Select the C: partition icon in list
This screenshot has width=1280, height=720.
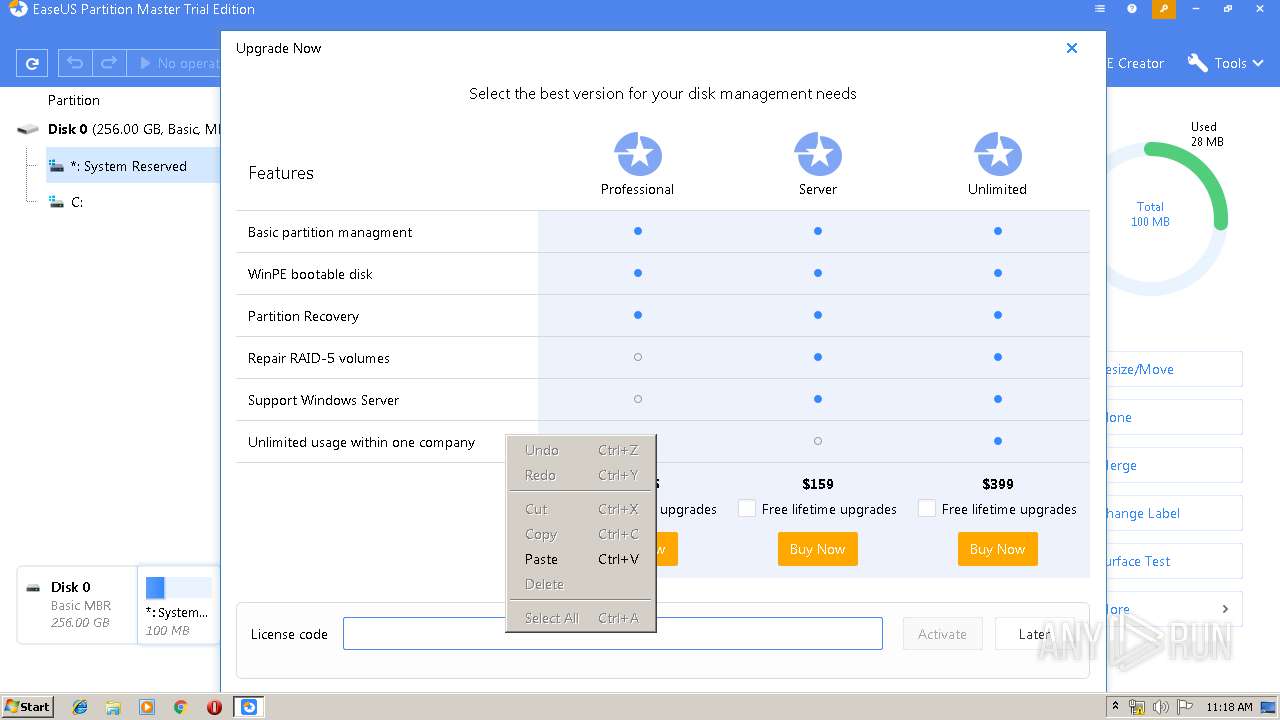(57, 202)
